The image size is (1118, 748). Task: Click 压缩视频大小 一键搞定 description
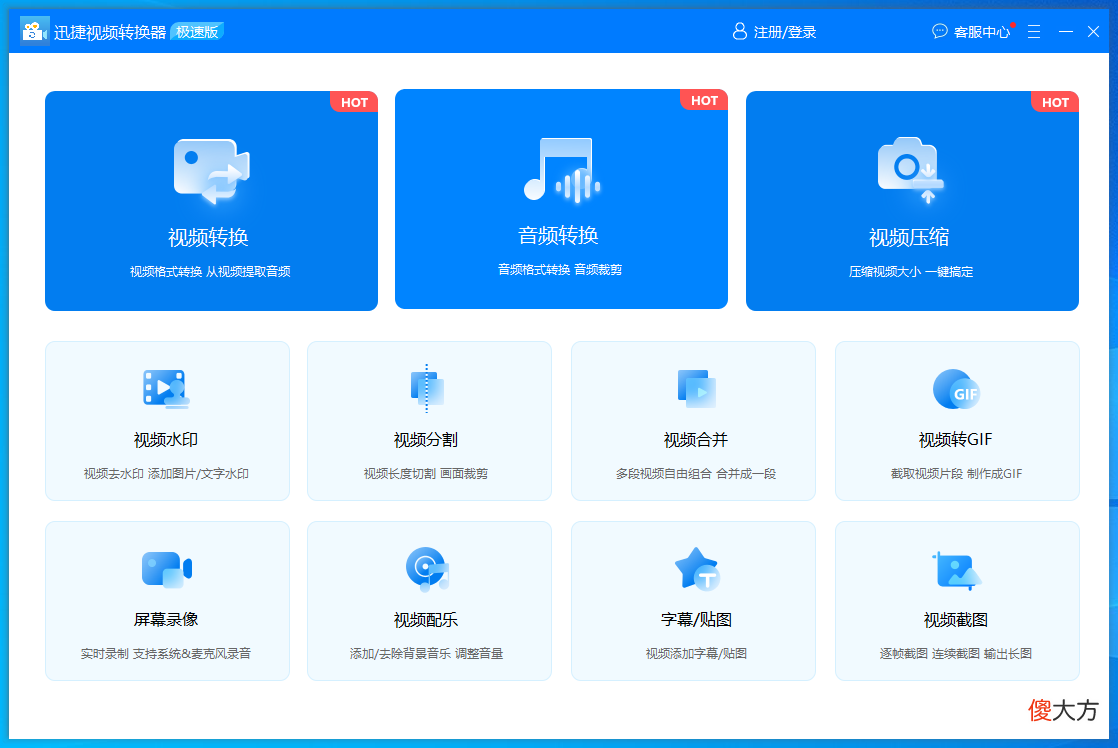(911, 272)
